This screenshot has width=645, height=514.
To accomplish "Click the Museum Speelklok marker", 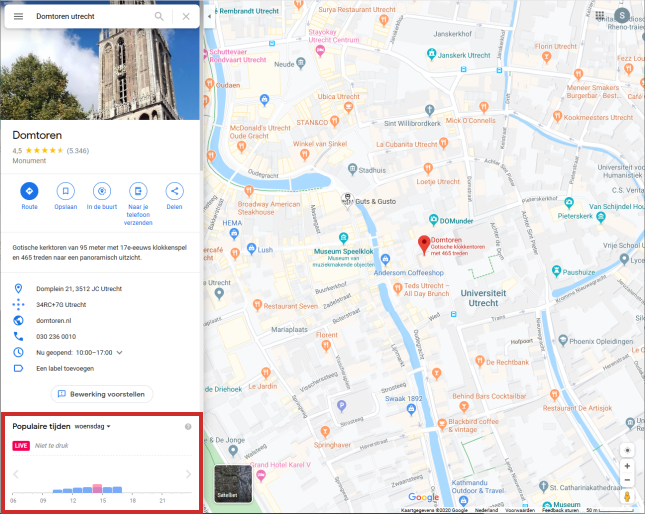I will (343, 237).
